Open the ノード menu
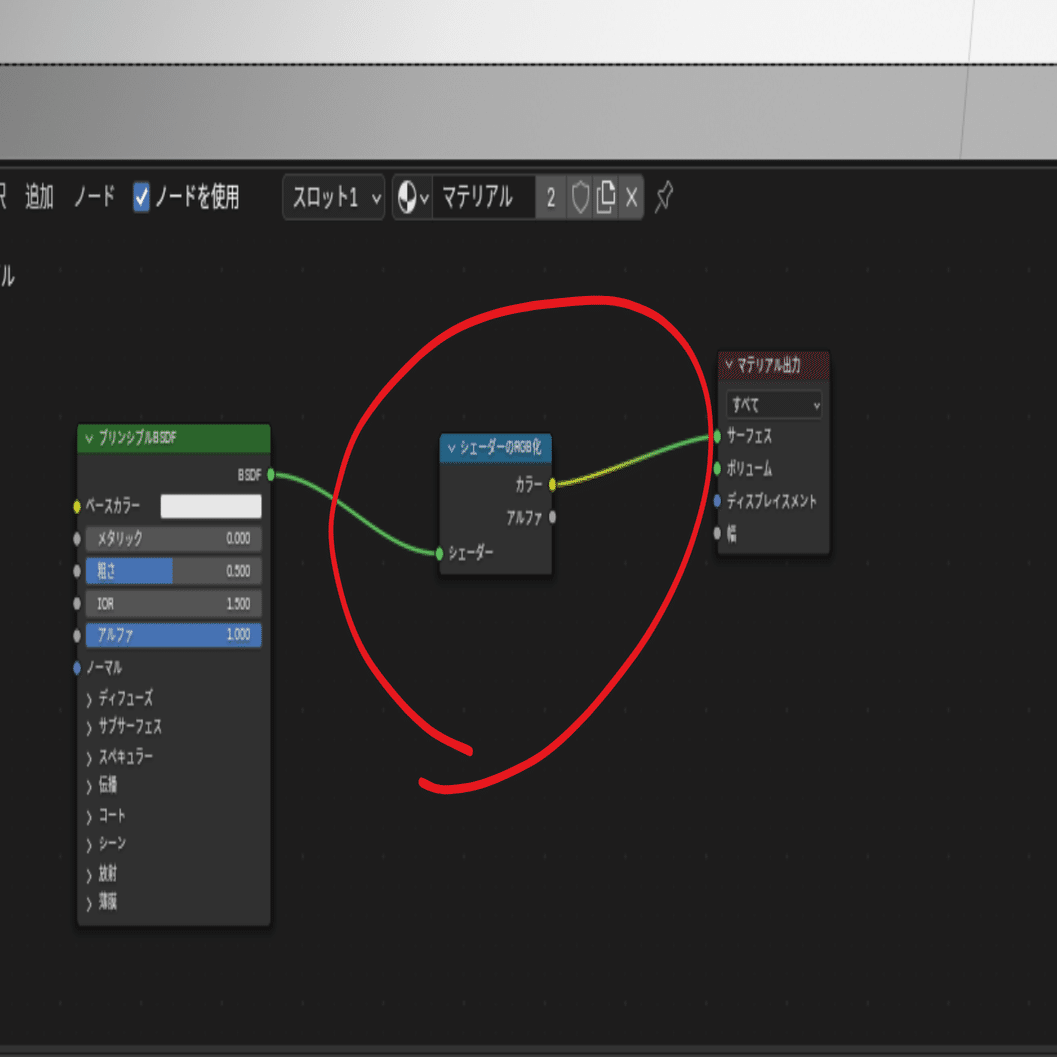 click(x=94, y=197)
